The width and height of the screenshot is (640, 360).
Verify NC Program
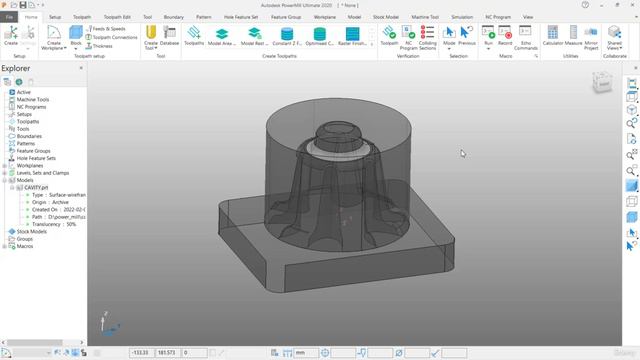point(409,37)
